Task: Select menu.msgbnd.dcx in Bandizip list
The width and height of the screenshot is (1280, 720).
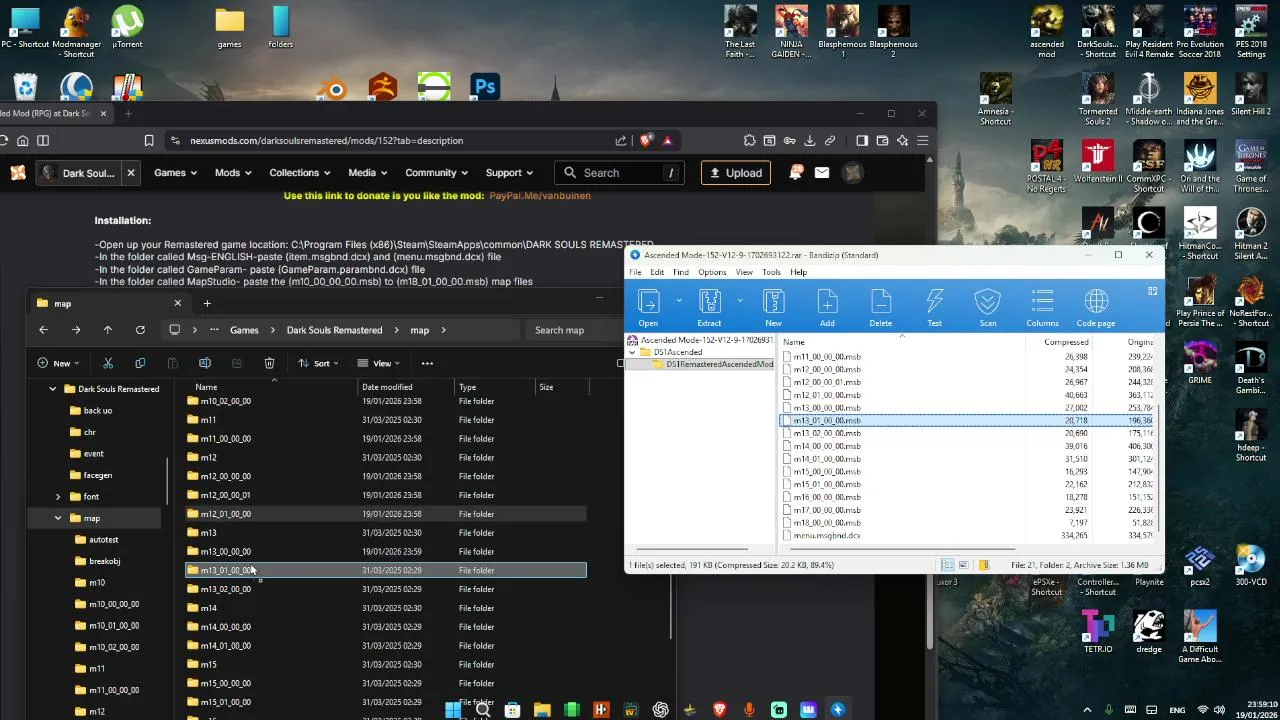Action: [x=827, y=536]
